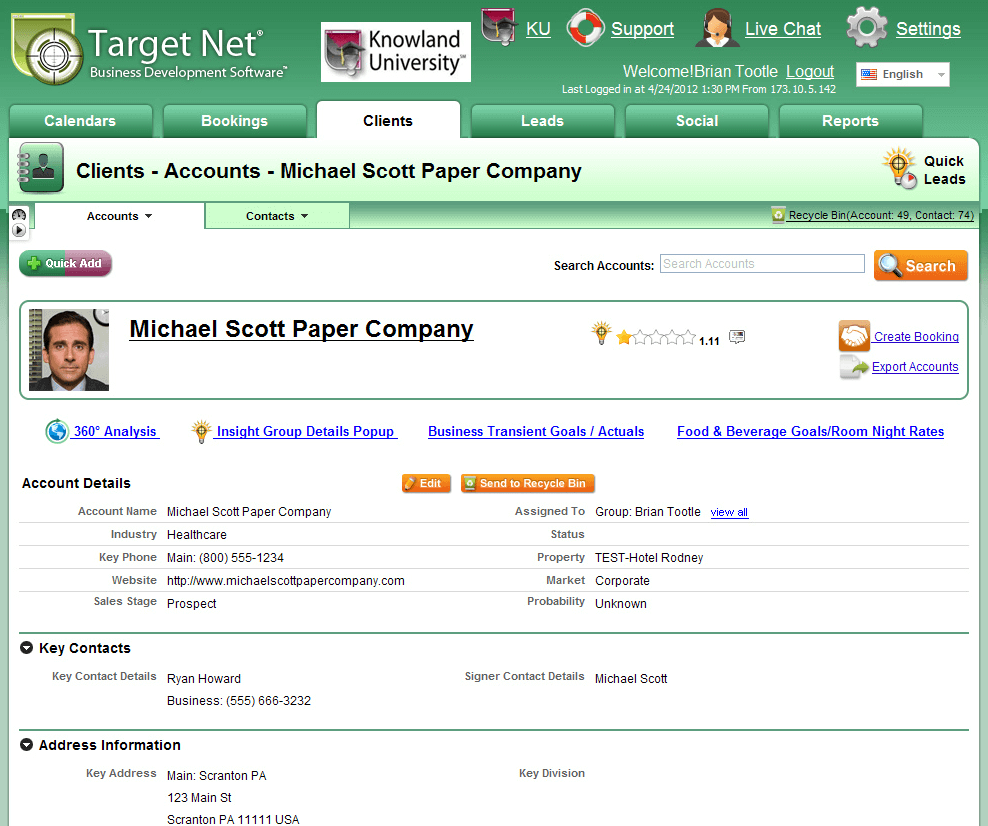Click the Export Accounts document icon
Viewport: 988px width, 826px height.
pos(853,367)
